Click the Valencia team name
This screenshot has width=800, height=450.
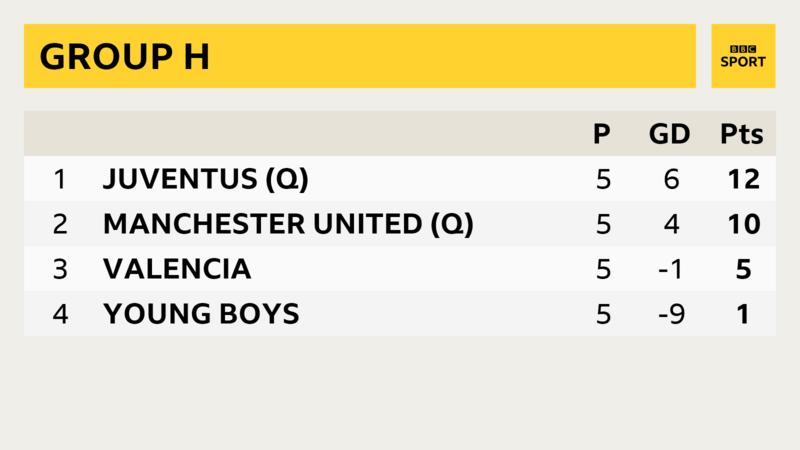point(177,269)
